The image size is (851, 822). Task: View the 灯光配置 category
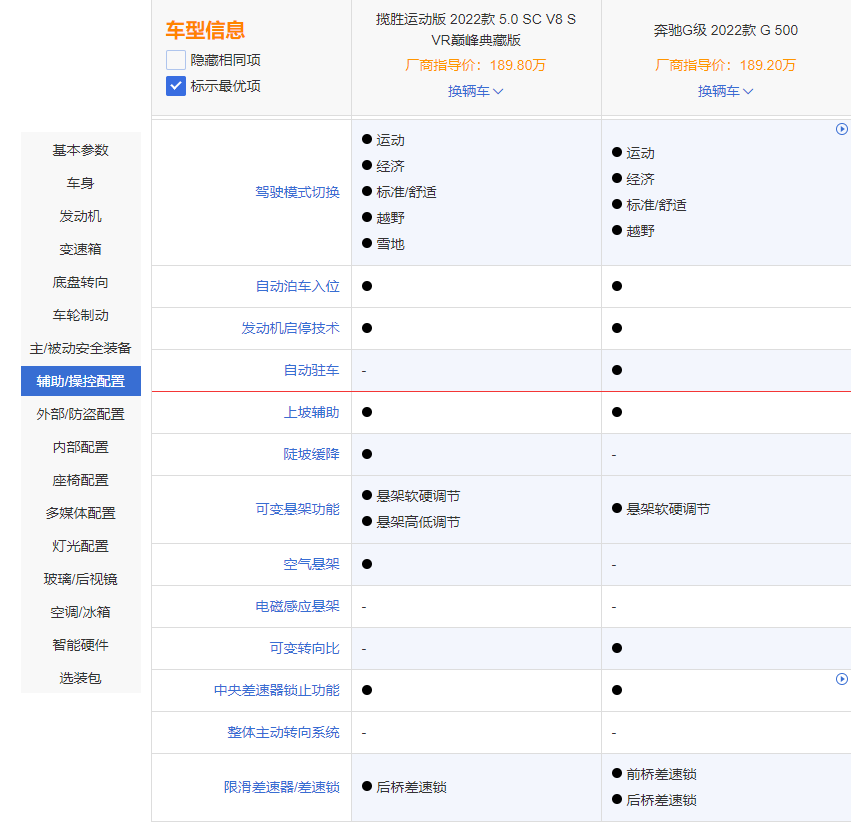click(80, 546)
